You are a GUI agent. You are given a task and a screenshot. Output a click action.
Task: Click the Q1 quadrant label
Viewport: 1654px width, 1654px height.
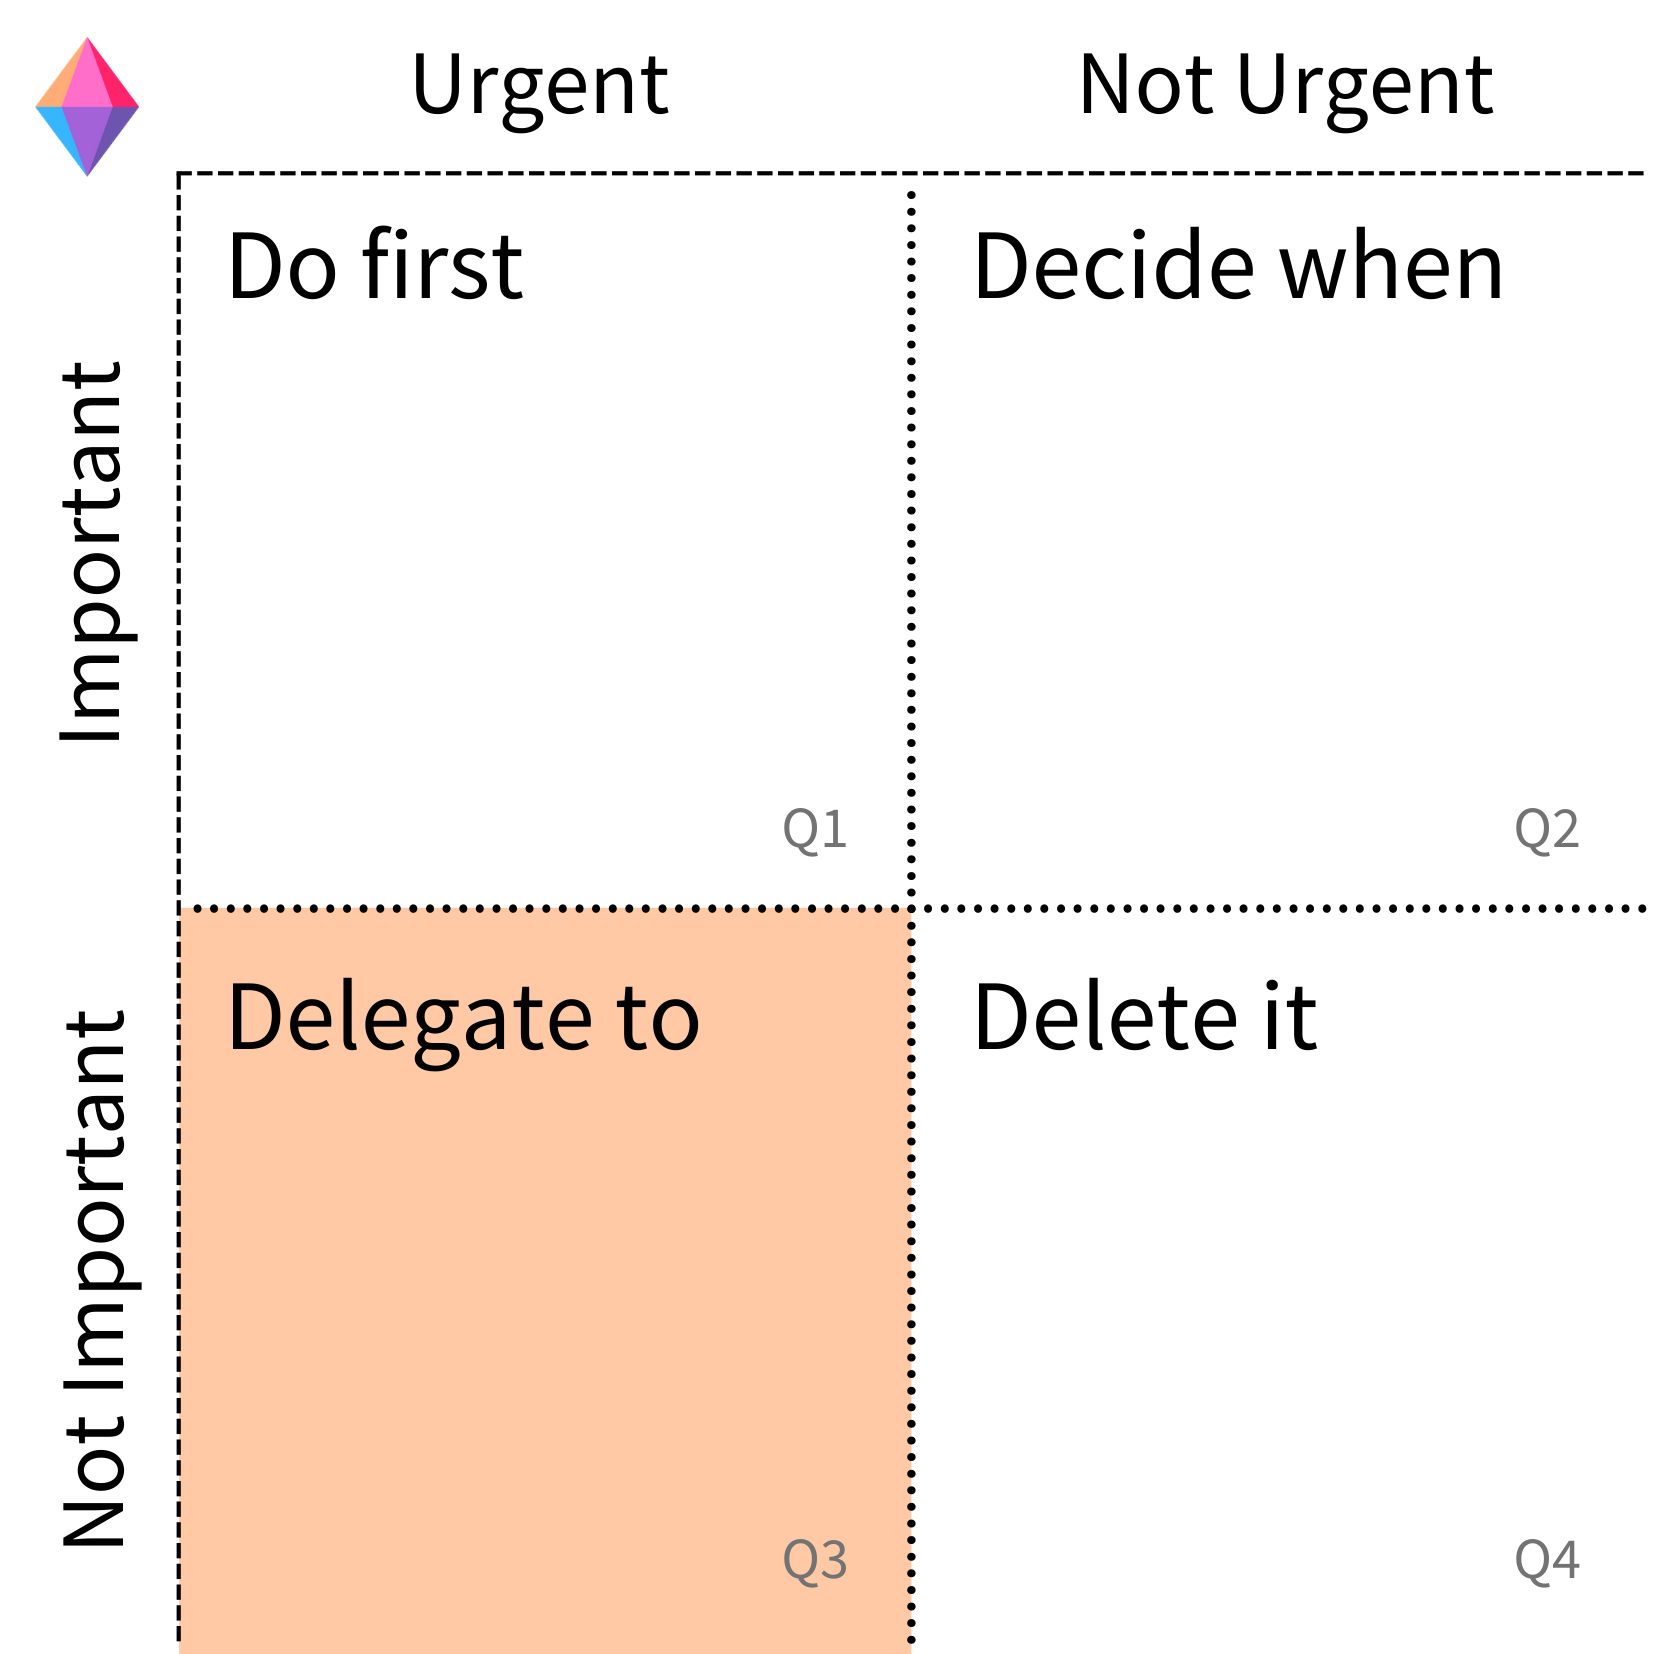click(x=815, y=830)
